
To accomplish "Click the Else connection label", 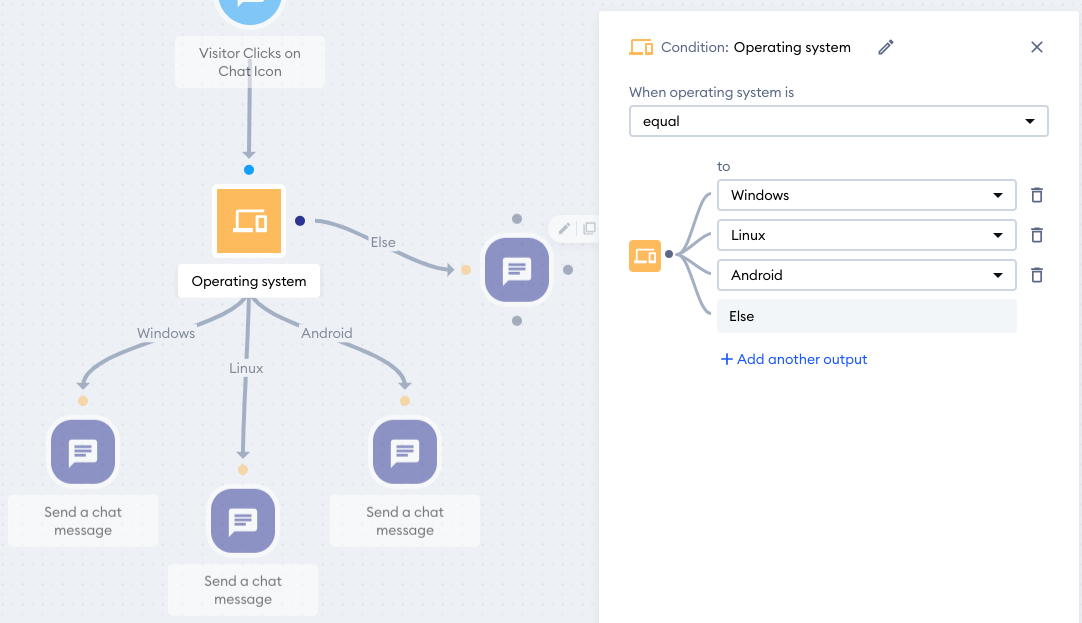I will (x=383, y=242).
